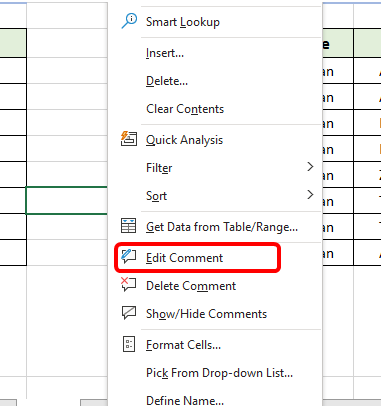The height and width of the screenshot is (409, 385).
Task: Expand the Filter submenu arrow
Action: 310,167
